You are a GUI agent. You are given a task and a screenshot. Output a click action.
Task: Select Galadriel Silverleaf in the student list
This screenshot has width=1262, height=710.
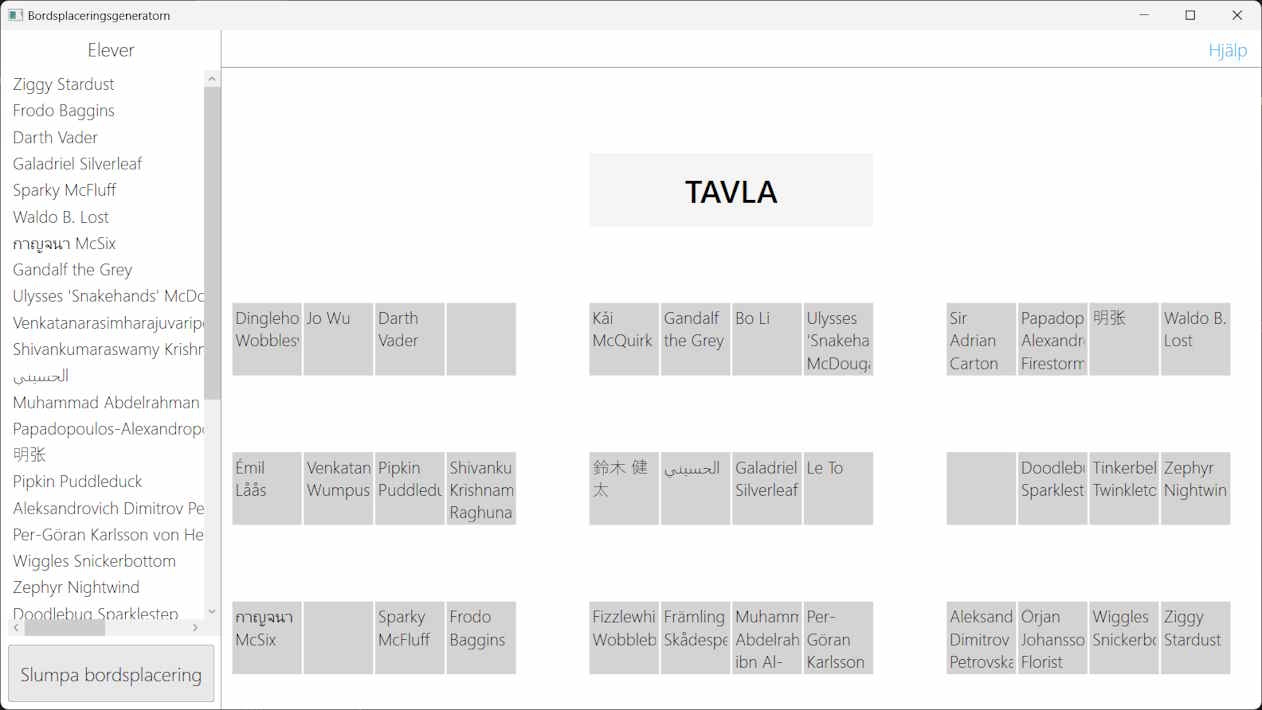point(78,164)
